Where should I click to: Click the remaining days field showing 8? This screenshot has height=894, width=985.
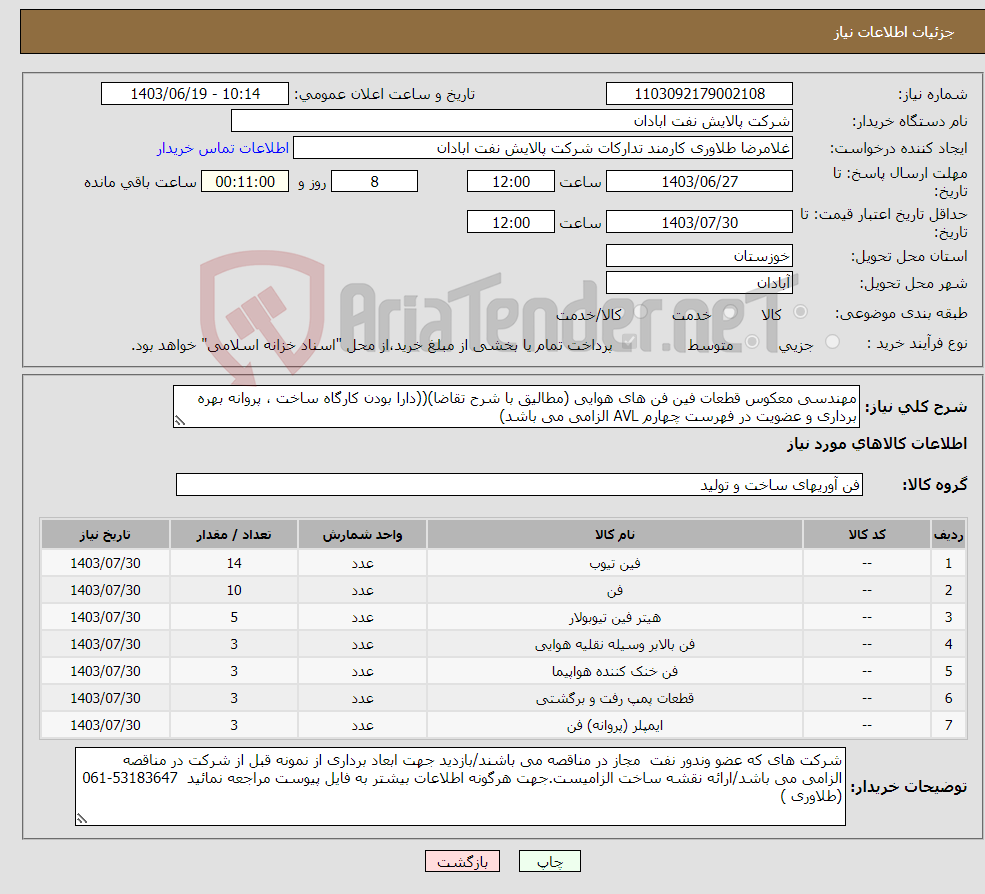point(374,182)
